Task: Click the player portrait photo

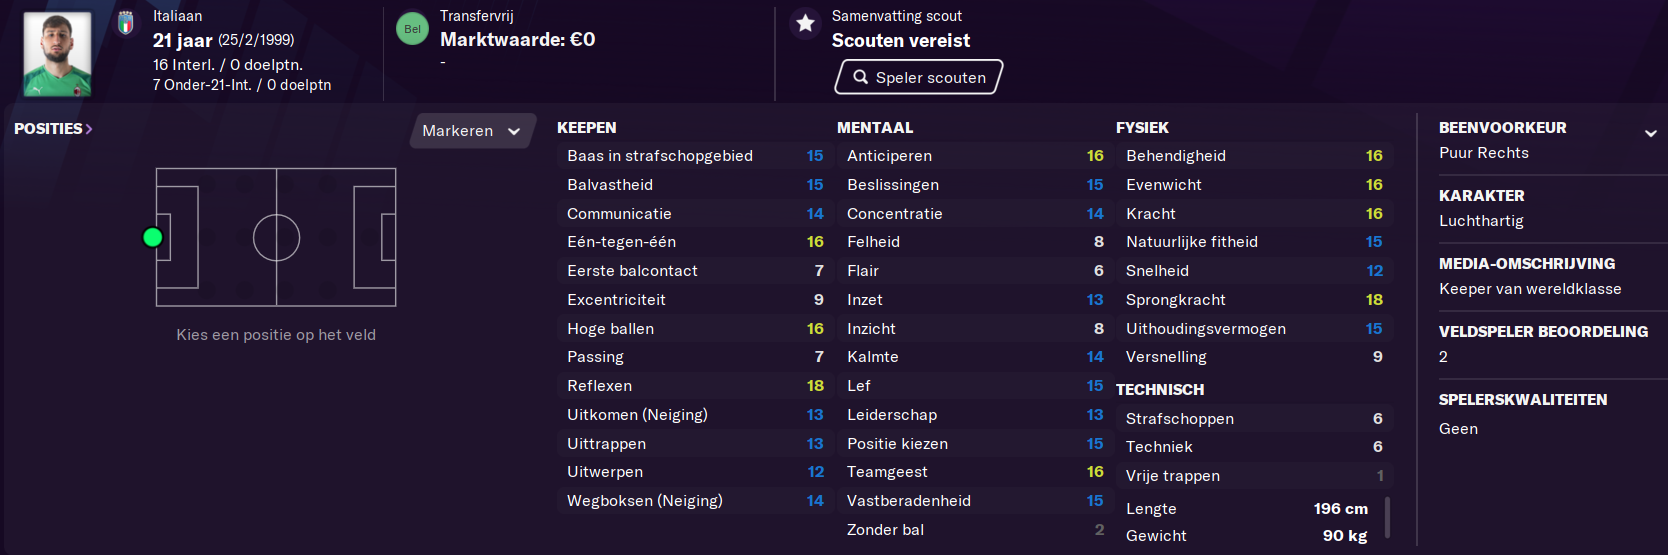Action: [57, 54]
